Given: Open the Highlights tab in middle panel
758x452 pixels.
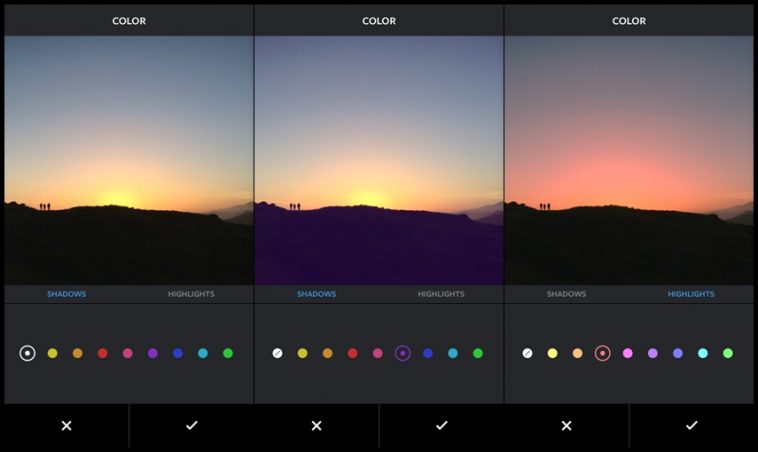Looking at the screenshot, I should (440, 294).
